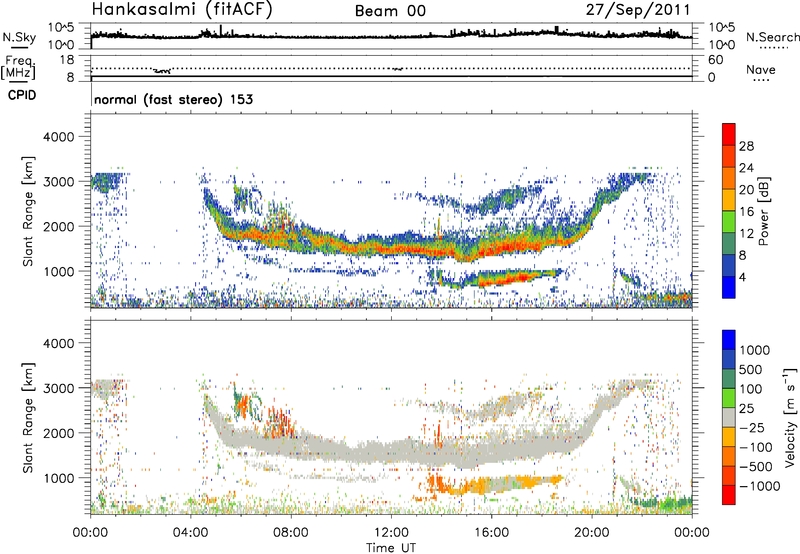800x554 pixels.
Task: Click the 'CPID' label
Action: (22, 95)
